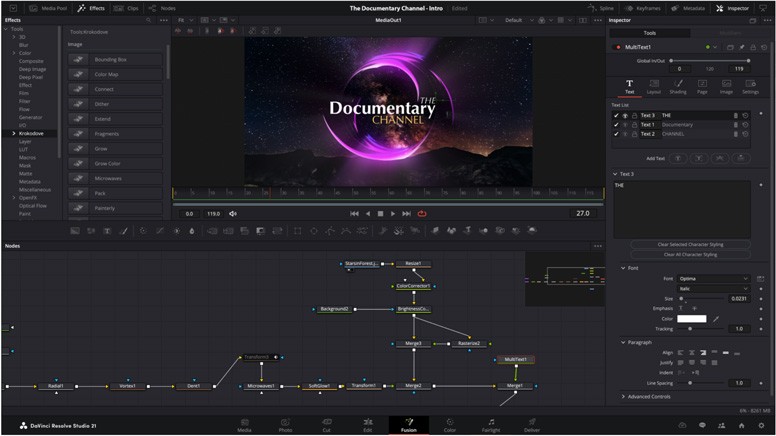This screenshot has width=776, height=436.
Task: Switch to the Fairlight page
Action: pyautogui.click(x=491, y=425)
